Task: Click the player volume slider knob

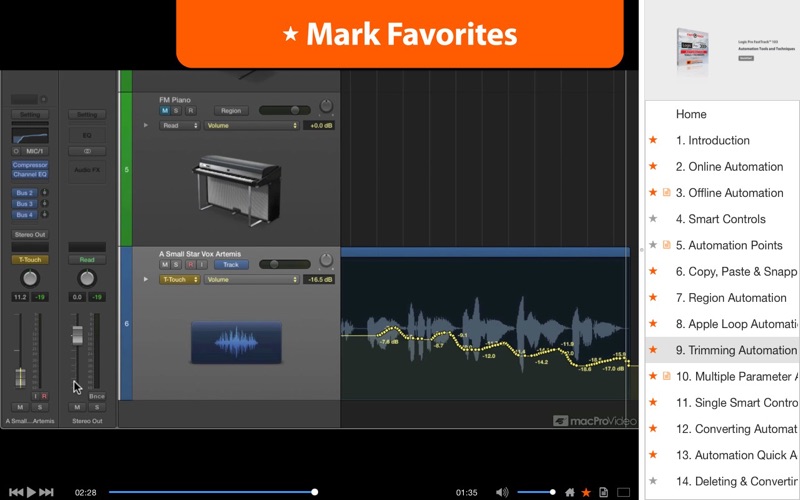Action: 552,492
